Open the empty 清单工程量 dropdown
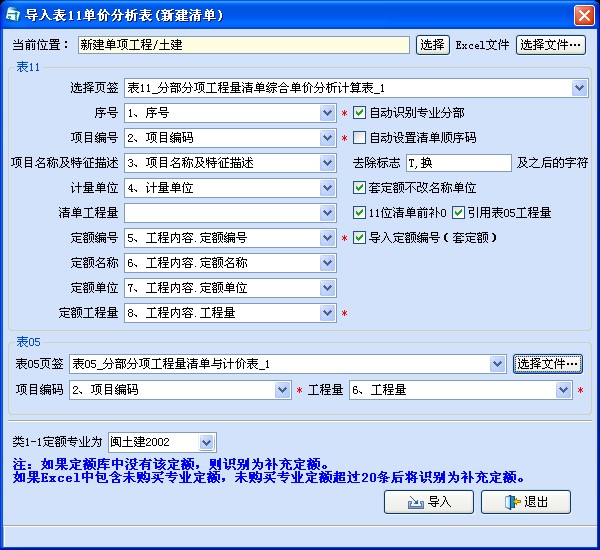Screen dimensions: 600x550 click(328, 213)
